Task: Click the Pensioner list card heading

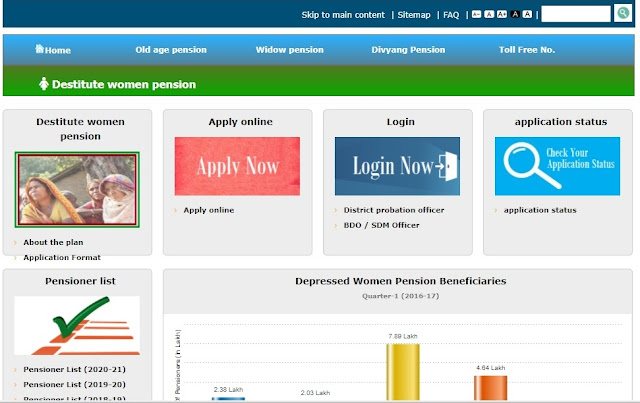Action: [x=80, y=281]
